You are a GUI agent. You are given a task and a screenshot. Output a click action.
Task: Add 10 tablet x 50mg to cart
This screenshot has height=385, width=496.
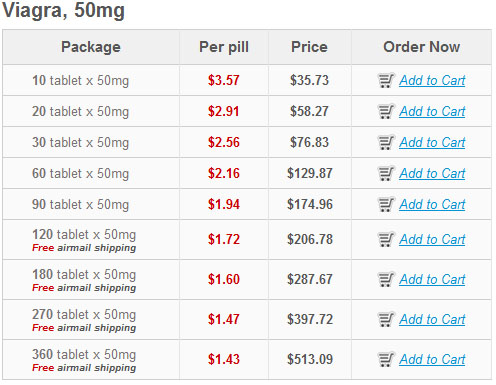pyautogui.click(x=432, y=80)
